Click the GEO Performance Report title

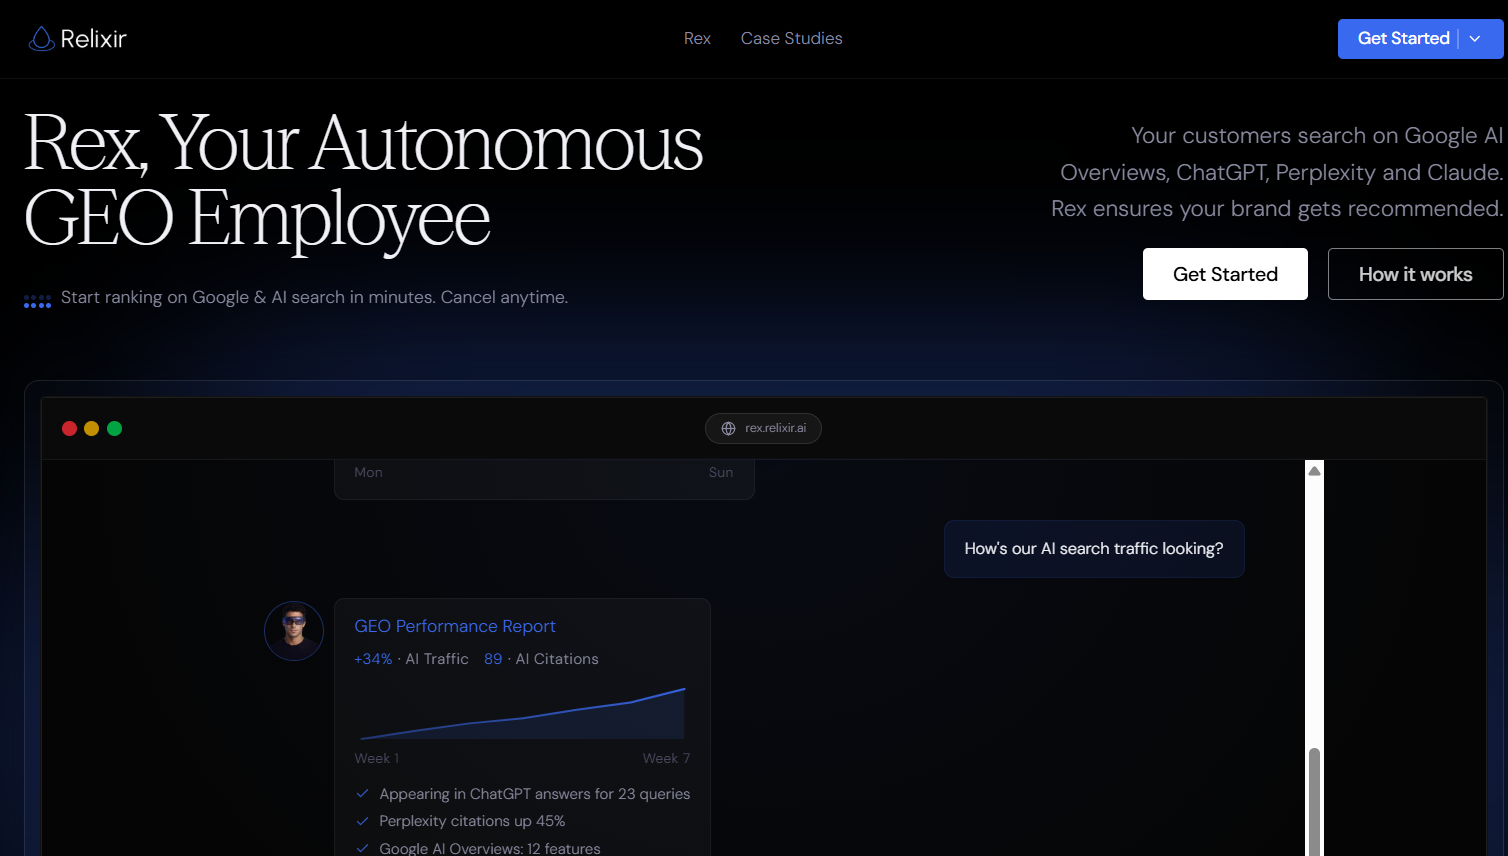pos(455,626)
